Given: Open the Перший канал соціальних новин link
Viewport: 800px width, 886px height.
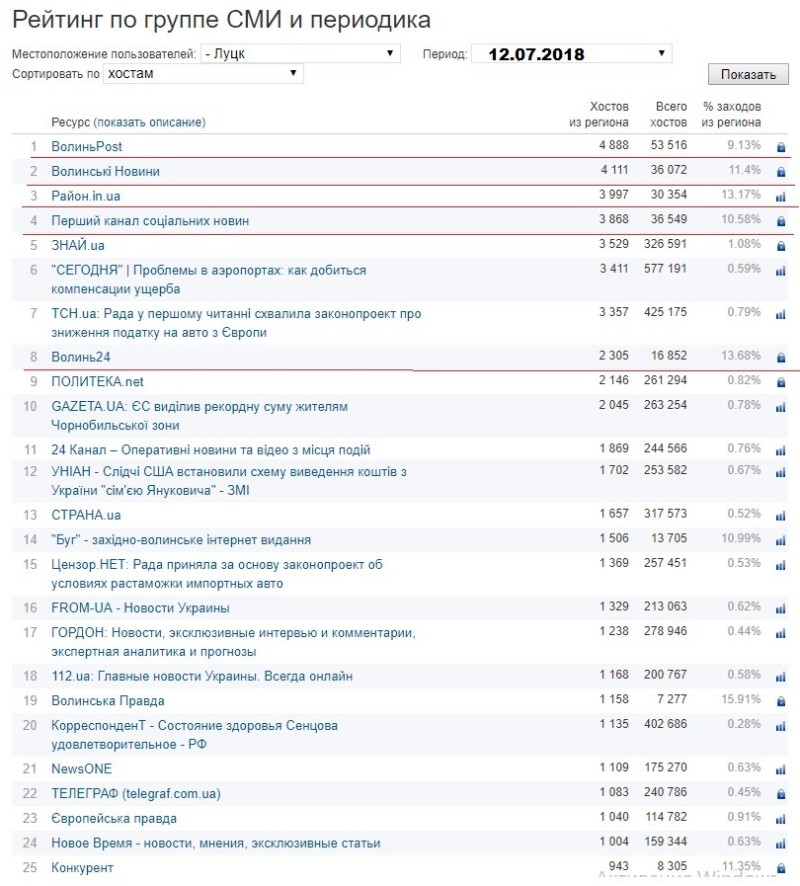Looking at the screenshot, I should pyautogui.click(x=150, y=221).
